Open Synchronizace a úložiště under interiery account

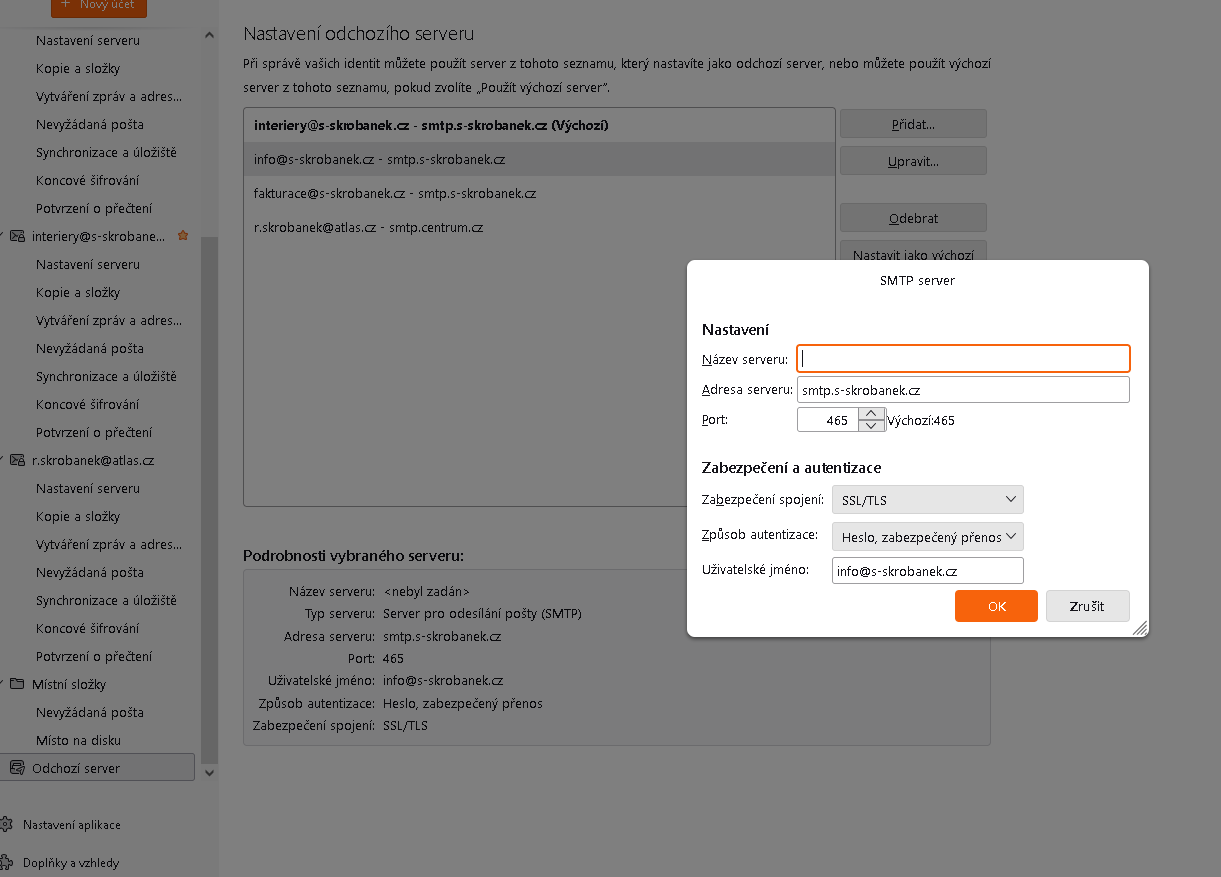pos(106,376)
